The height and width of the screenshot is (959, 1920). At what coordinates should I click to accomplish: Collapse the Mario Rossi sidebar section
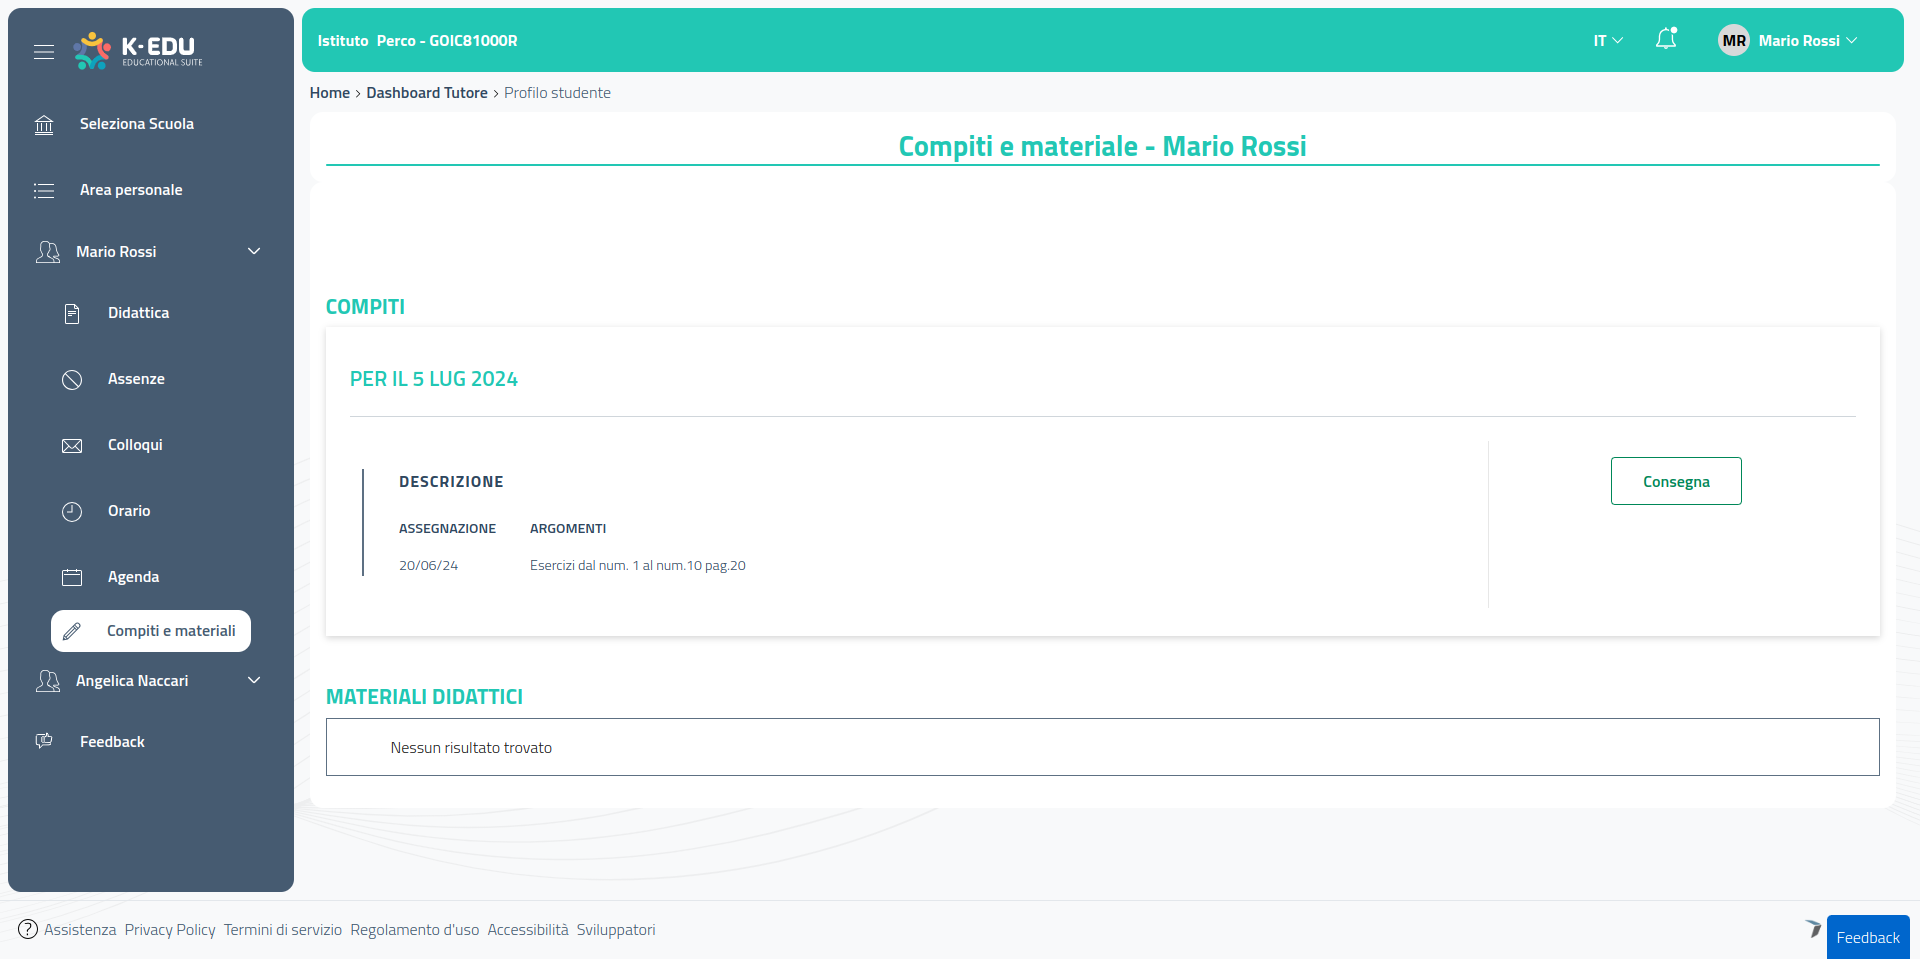(254, 252)
